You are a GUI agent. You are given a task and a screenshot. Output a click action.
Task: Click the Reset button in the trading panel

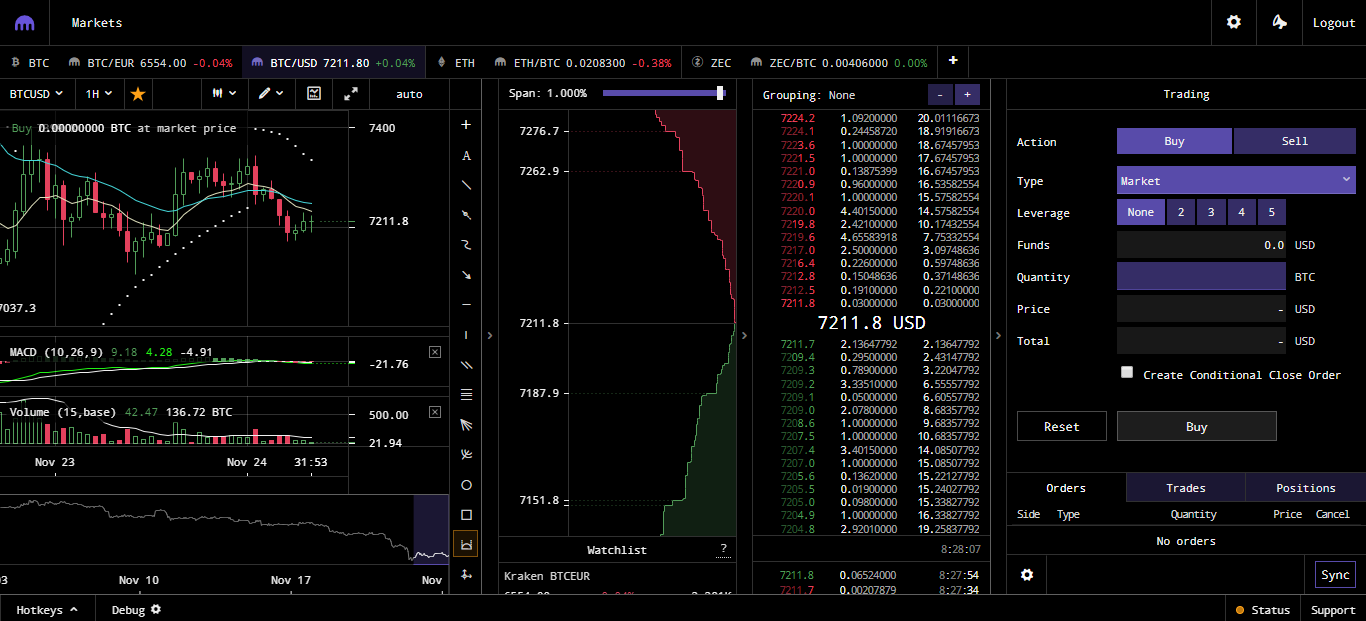pos(1061,426)
